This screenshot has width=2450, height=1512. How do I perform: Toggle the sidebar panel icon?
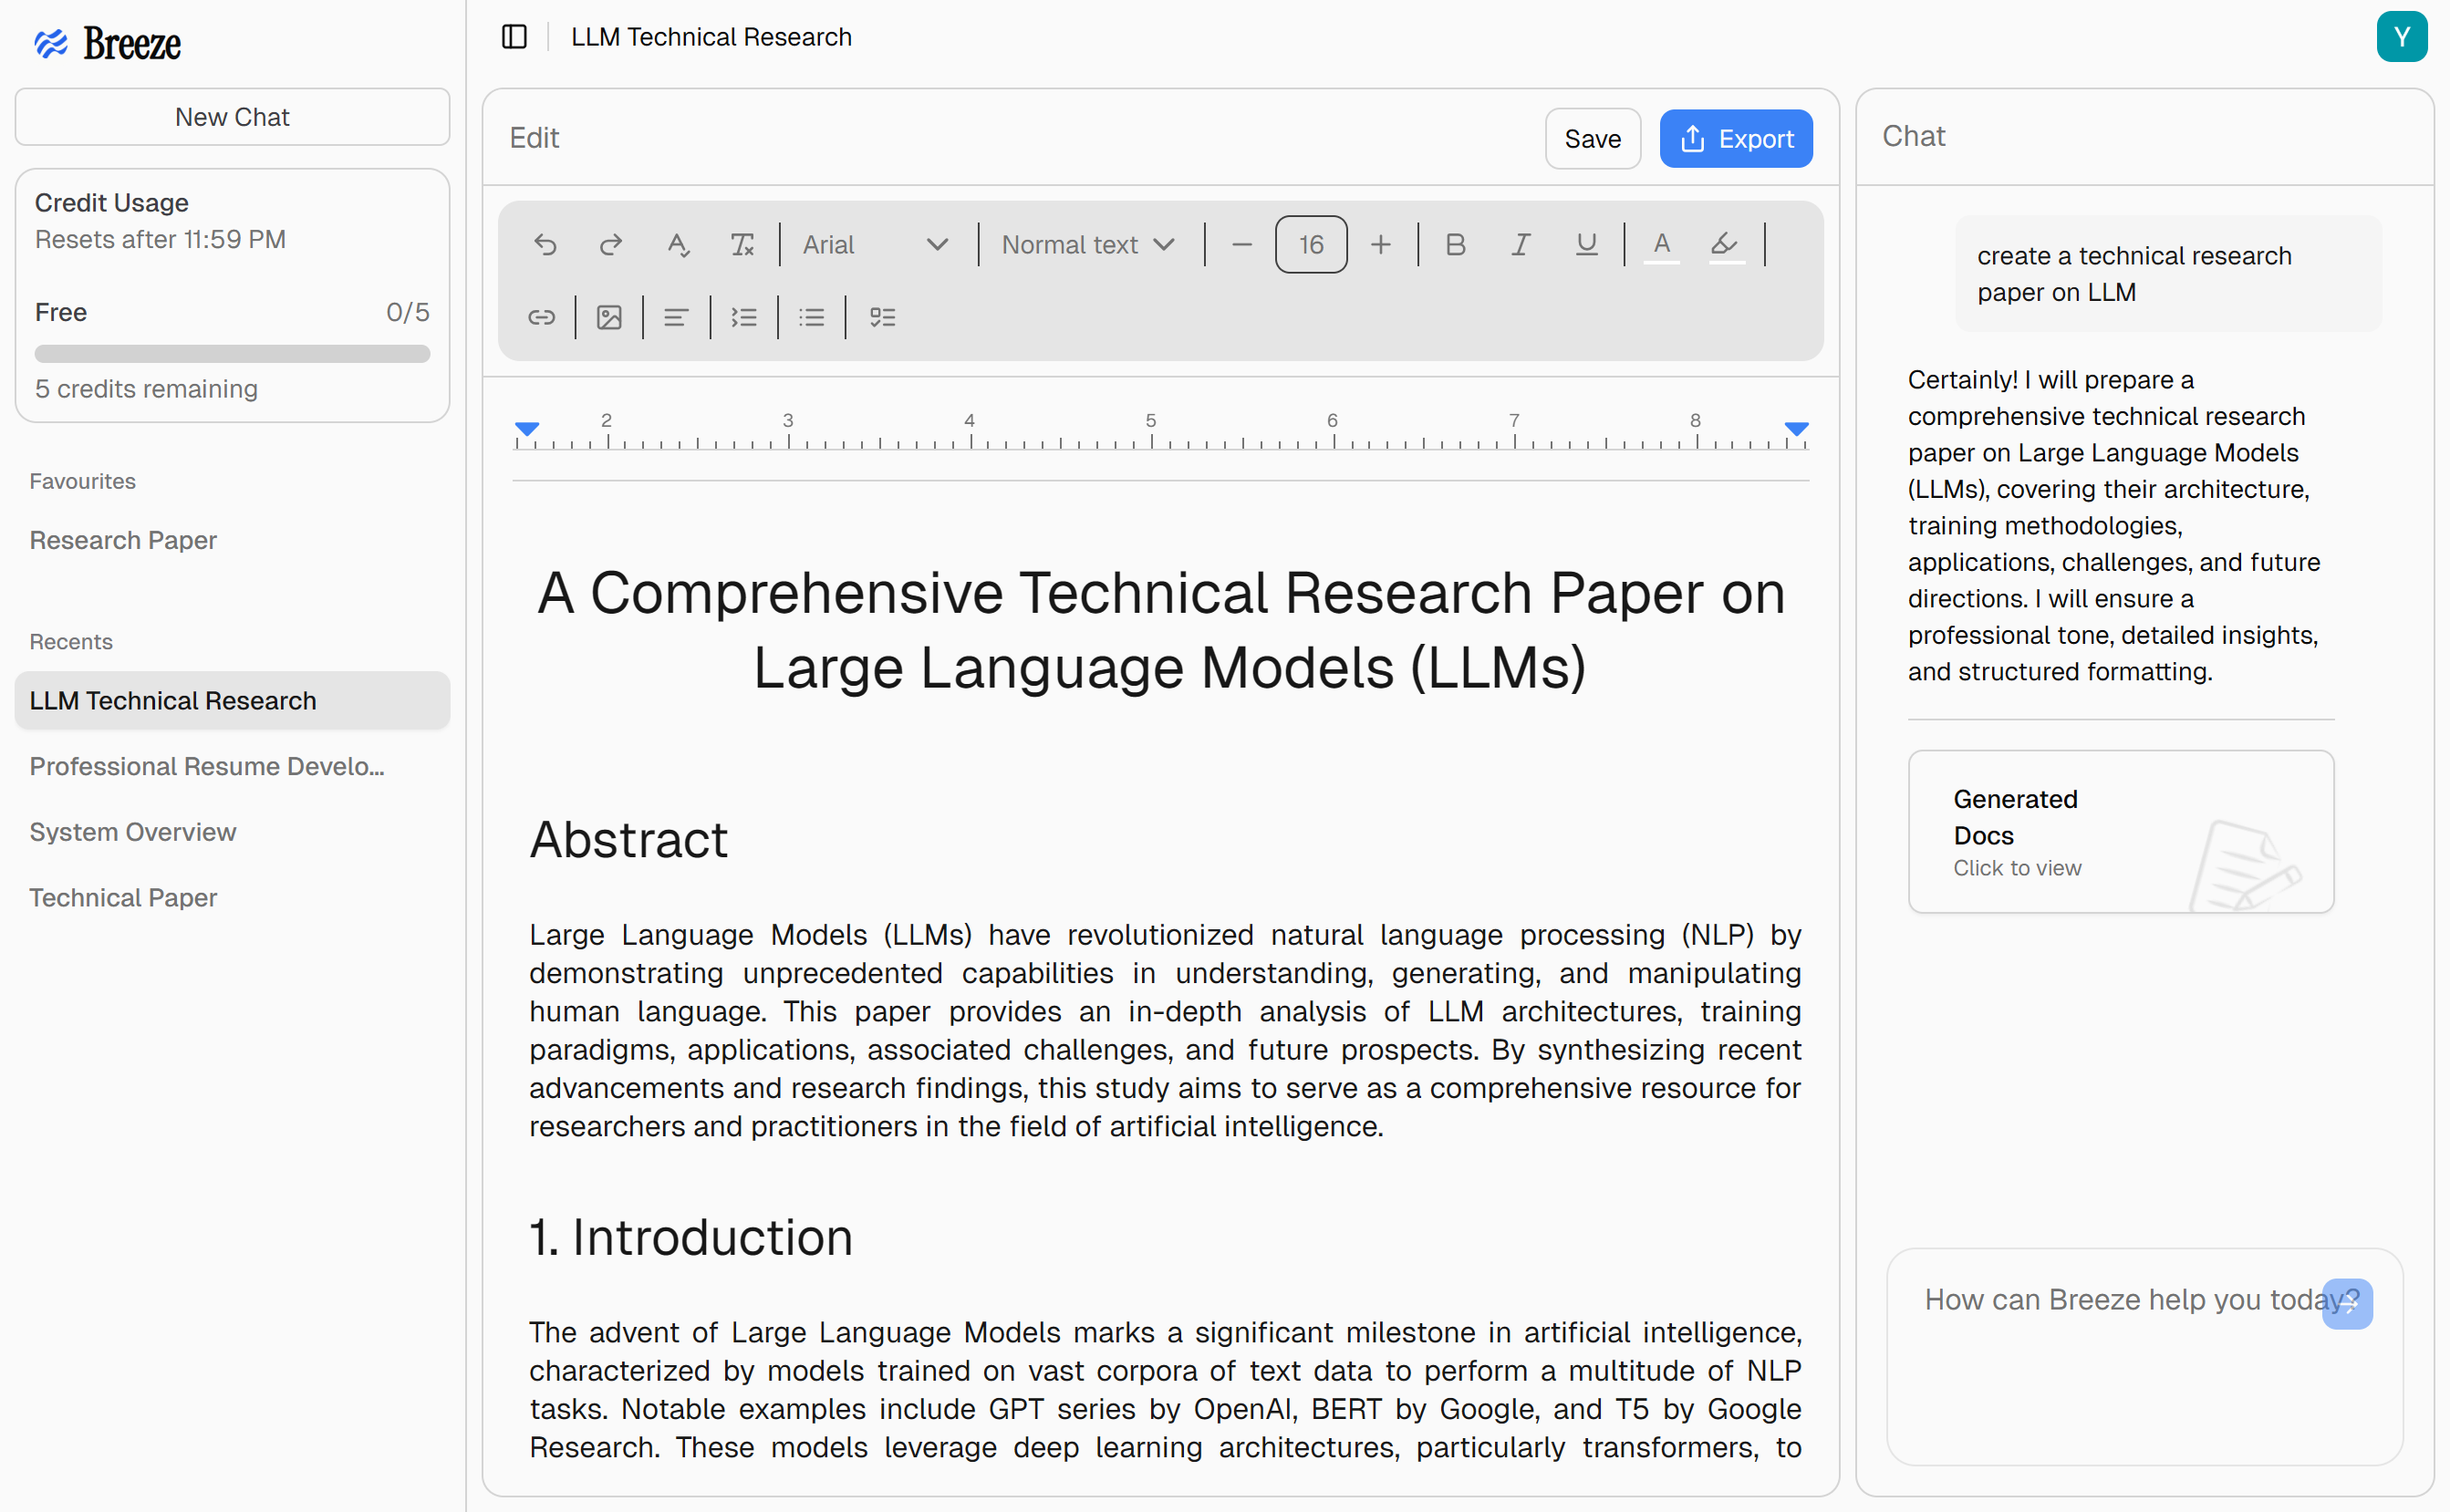514,37
